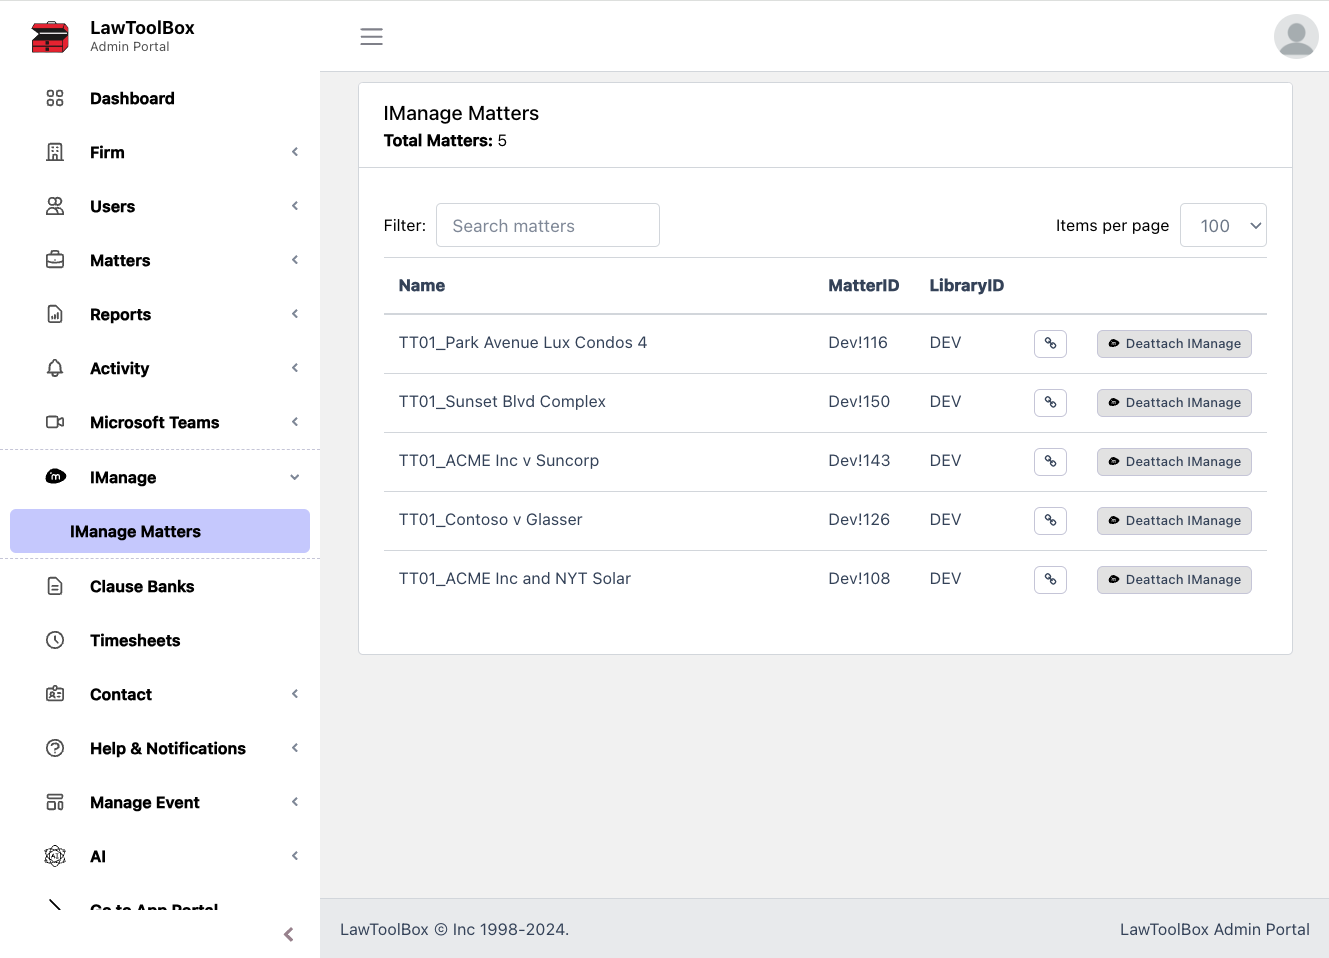Click matter name TT01_ACME Inc and NYT Solar
The height and width of the screenshot is (958, 1329).
[x=515, y=578]
